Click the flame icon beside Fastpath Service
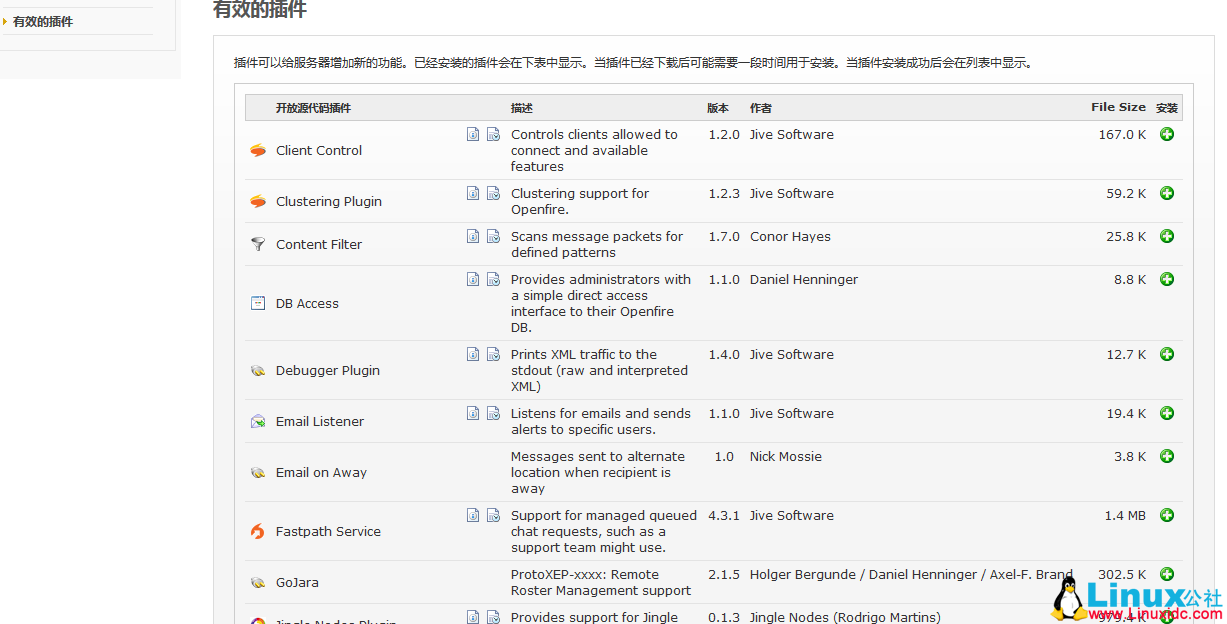1227x624 pixels. pos(257,532)
